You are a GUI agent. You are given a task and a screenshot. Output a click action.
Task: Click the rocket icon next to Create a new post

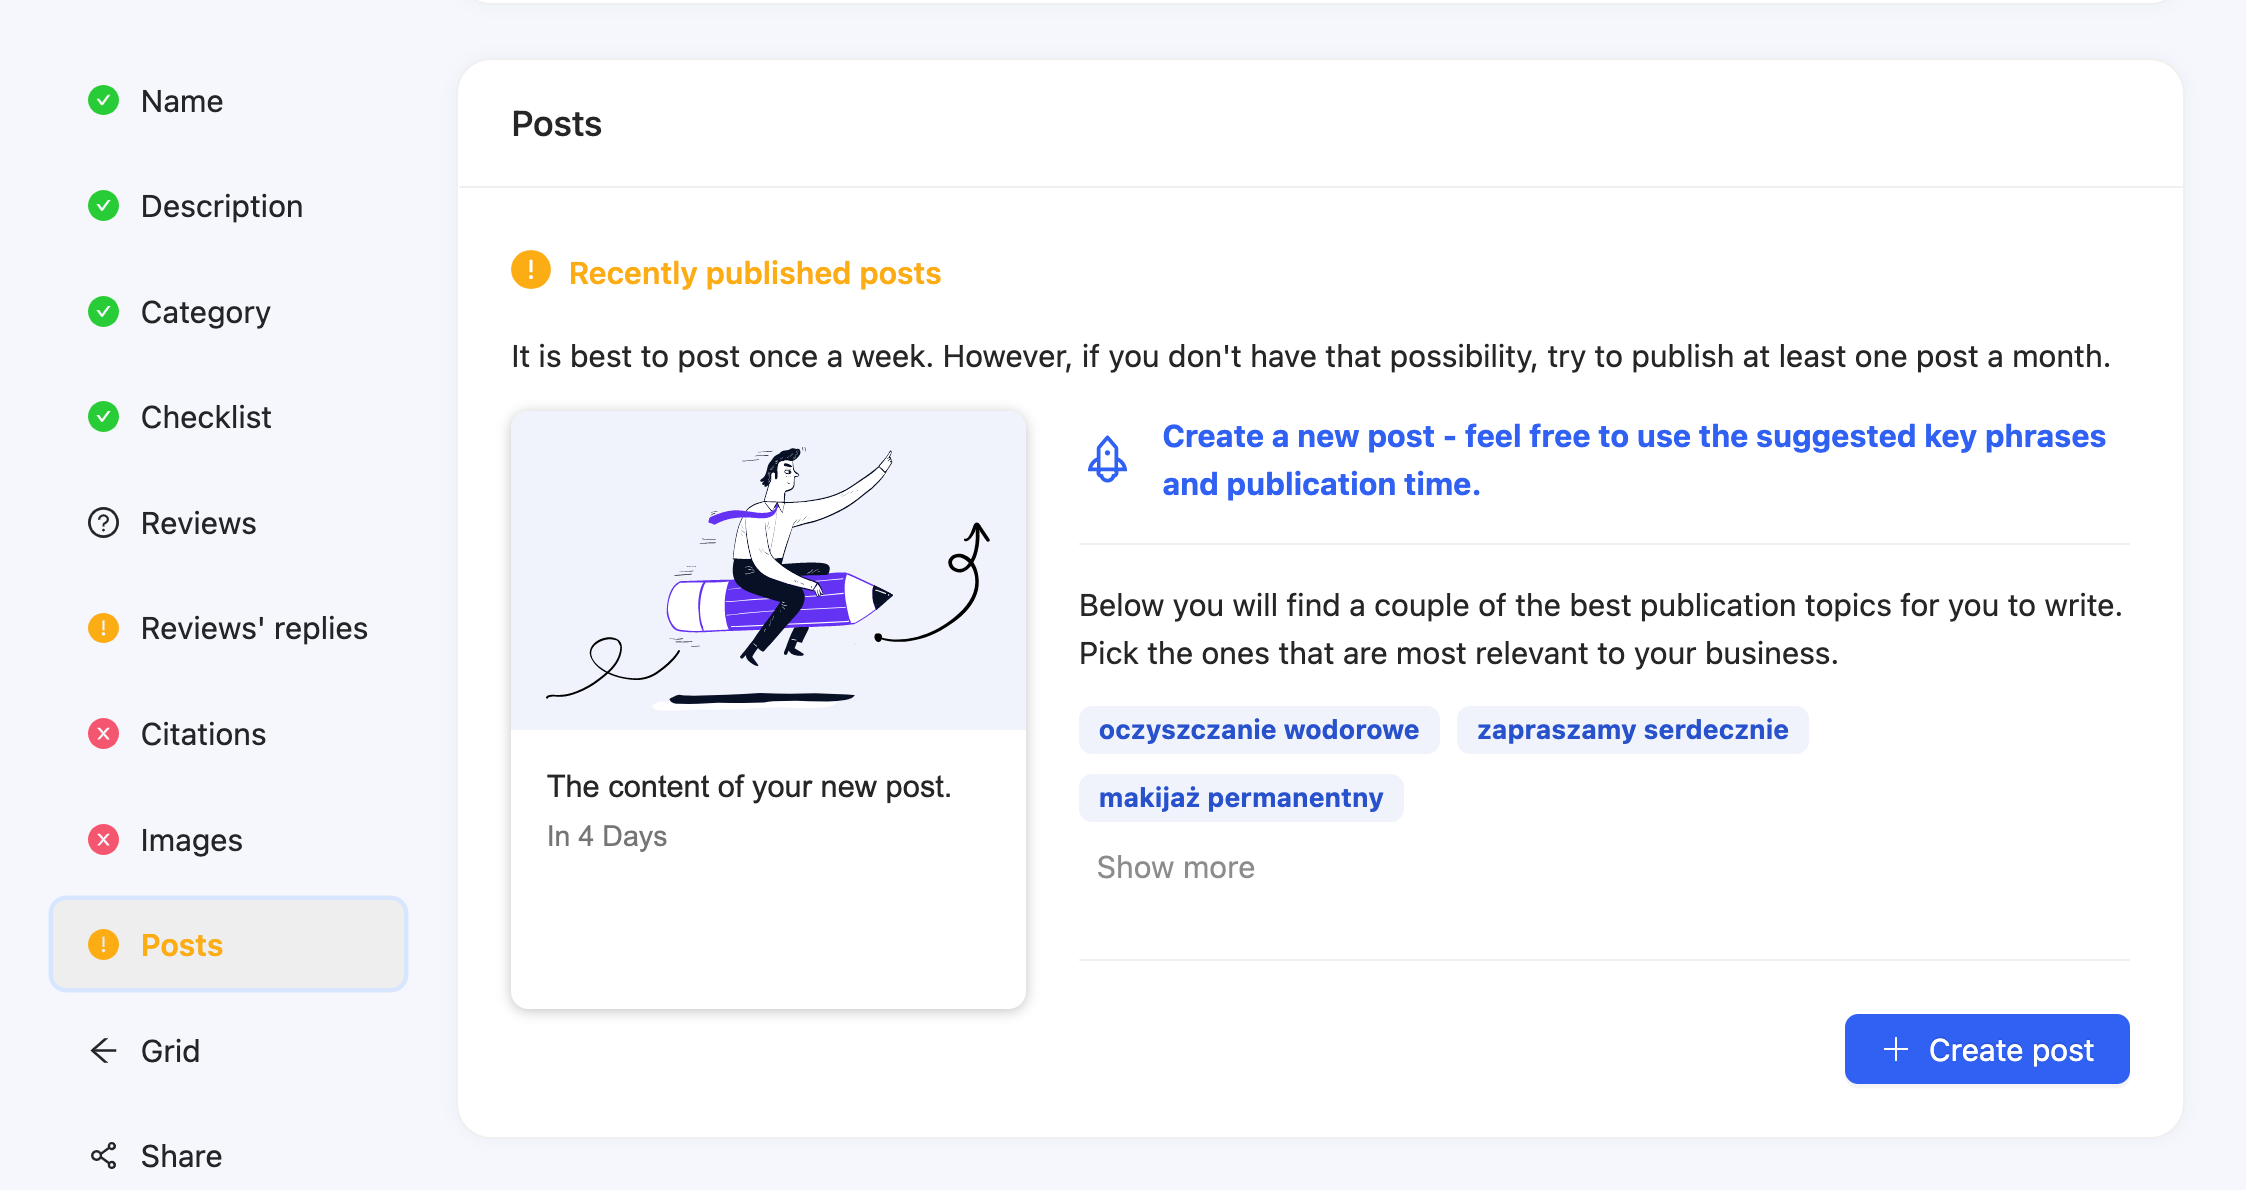(1107, 460)
